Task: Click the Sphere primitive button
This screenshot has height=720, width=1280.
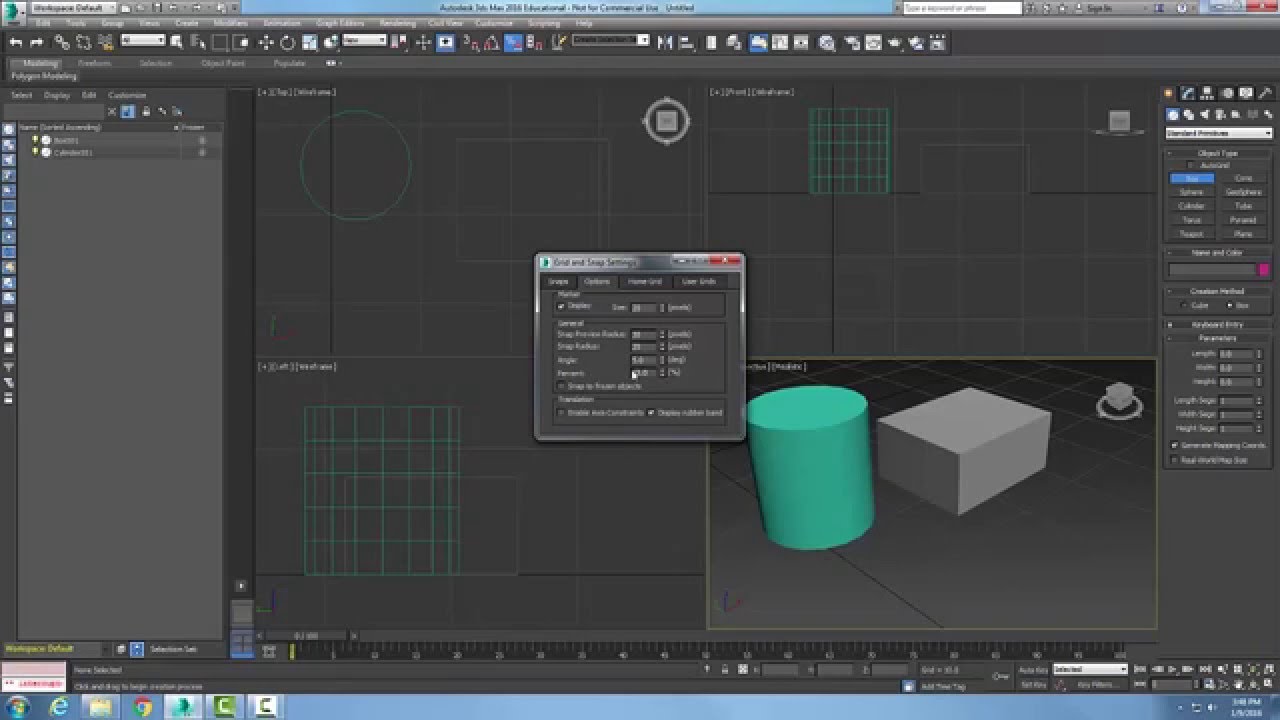Action: pyautogui.click(x=1191, y=192)
